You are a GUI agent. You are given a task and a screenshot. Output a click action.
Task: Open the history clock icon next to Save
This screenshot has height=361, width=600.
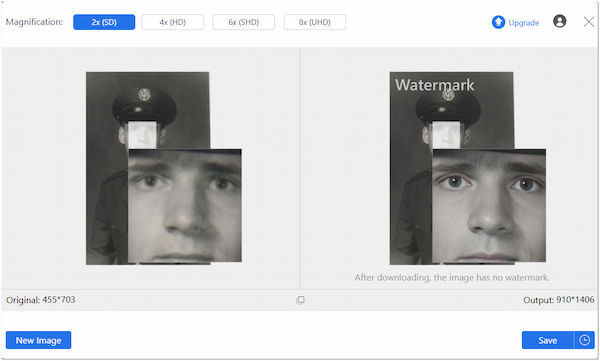(584, 340)
